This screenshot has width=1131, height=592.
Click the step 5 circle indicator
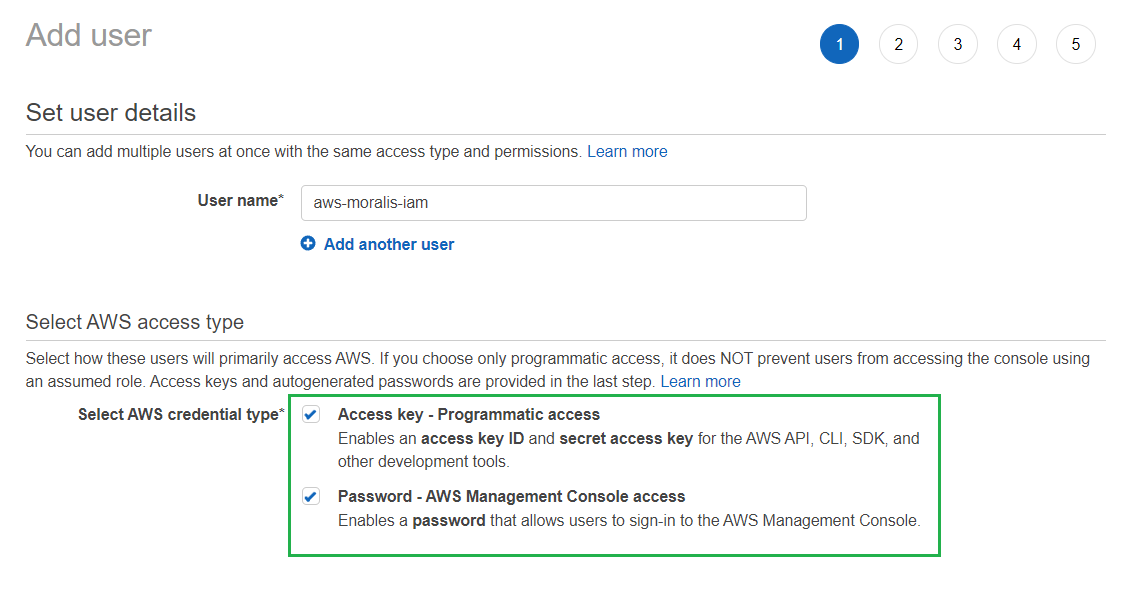[x=1075, y=44]
